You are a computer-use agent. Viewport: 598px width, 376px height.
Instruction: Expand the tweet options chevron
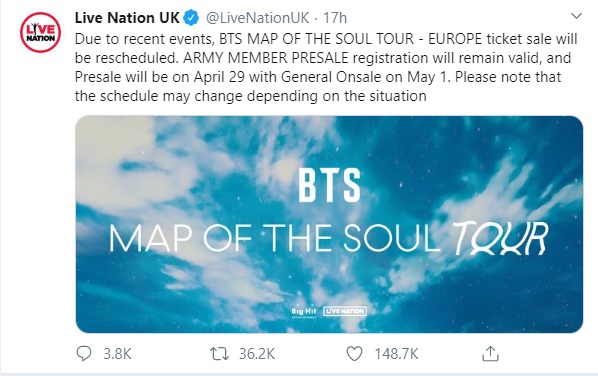click(x=576, y=16)
